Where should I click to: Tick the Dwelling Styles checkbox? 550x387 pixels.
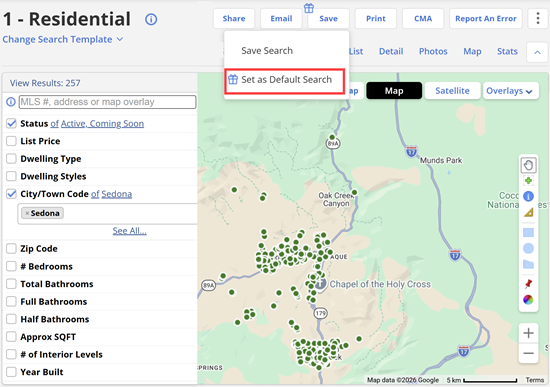[11, 176]
